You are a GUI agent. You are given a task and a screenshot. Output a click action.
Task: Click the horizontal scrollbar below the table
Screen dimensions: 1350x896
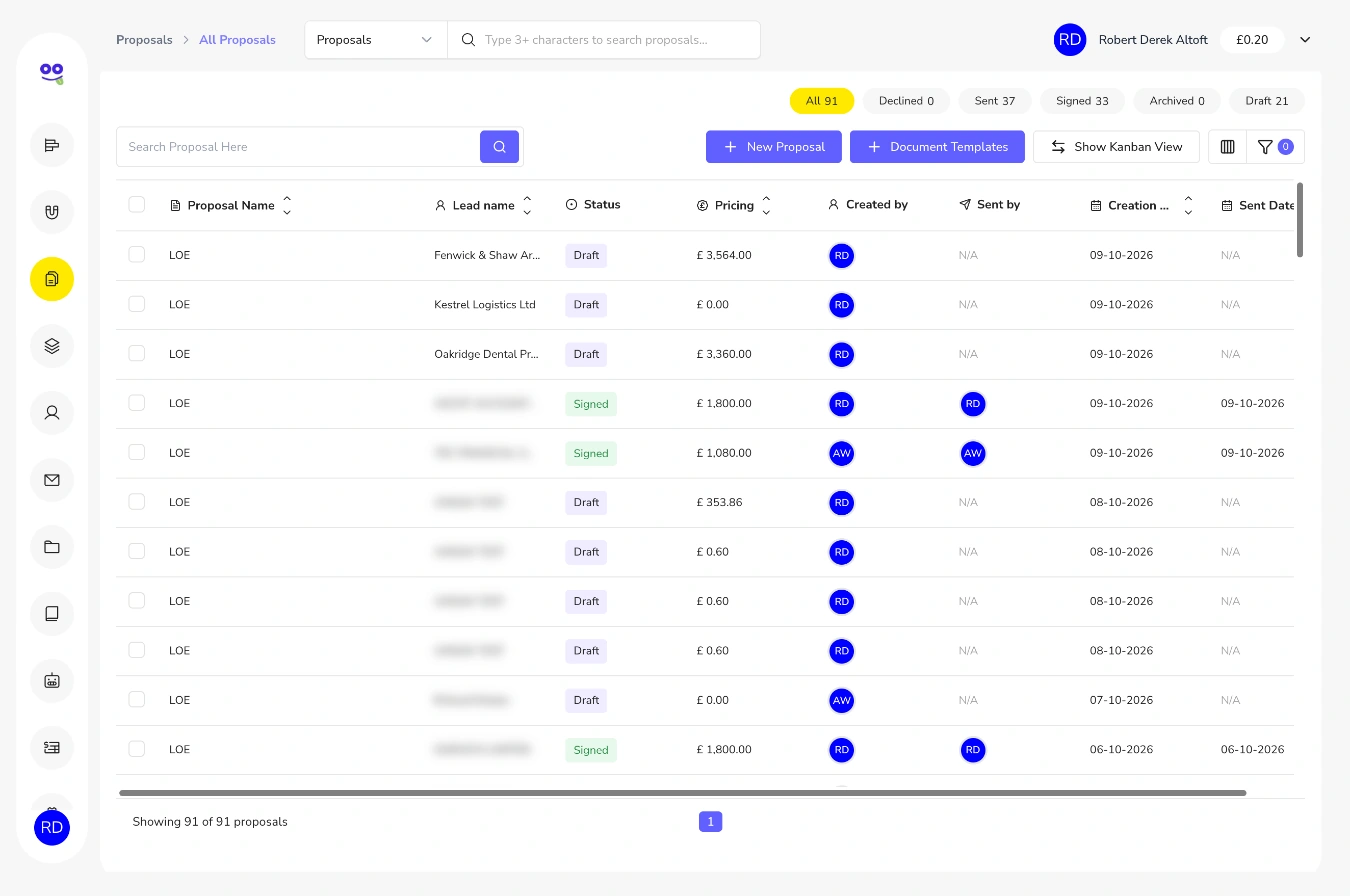683,793
